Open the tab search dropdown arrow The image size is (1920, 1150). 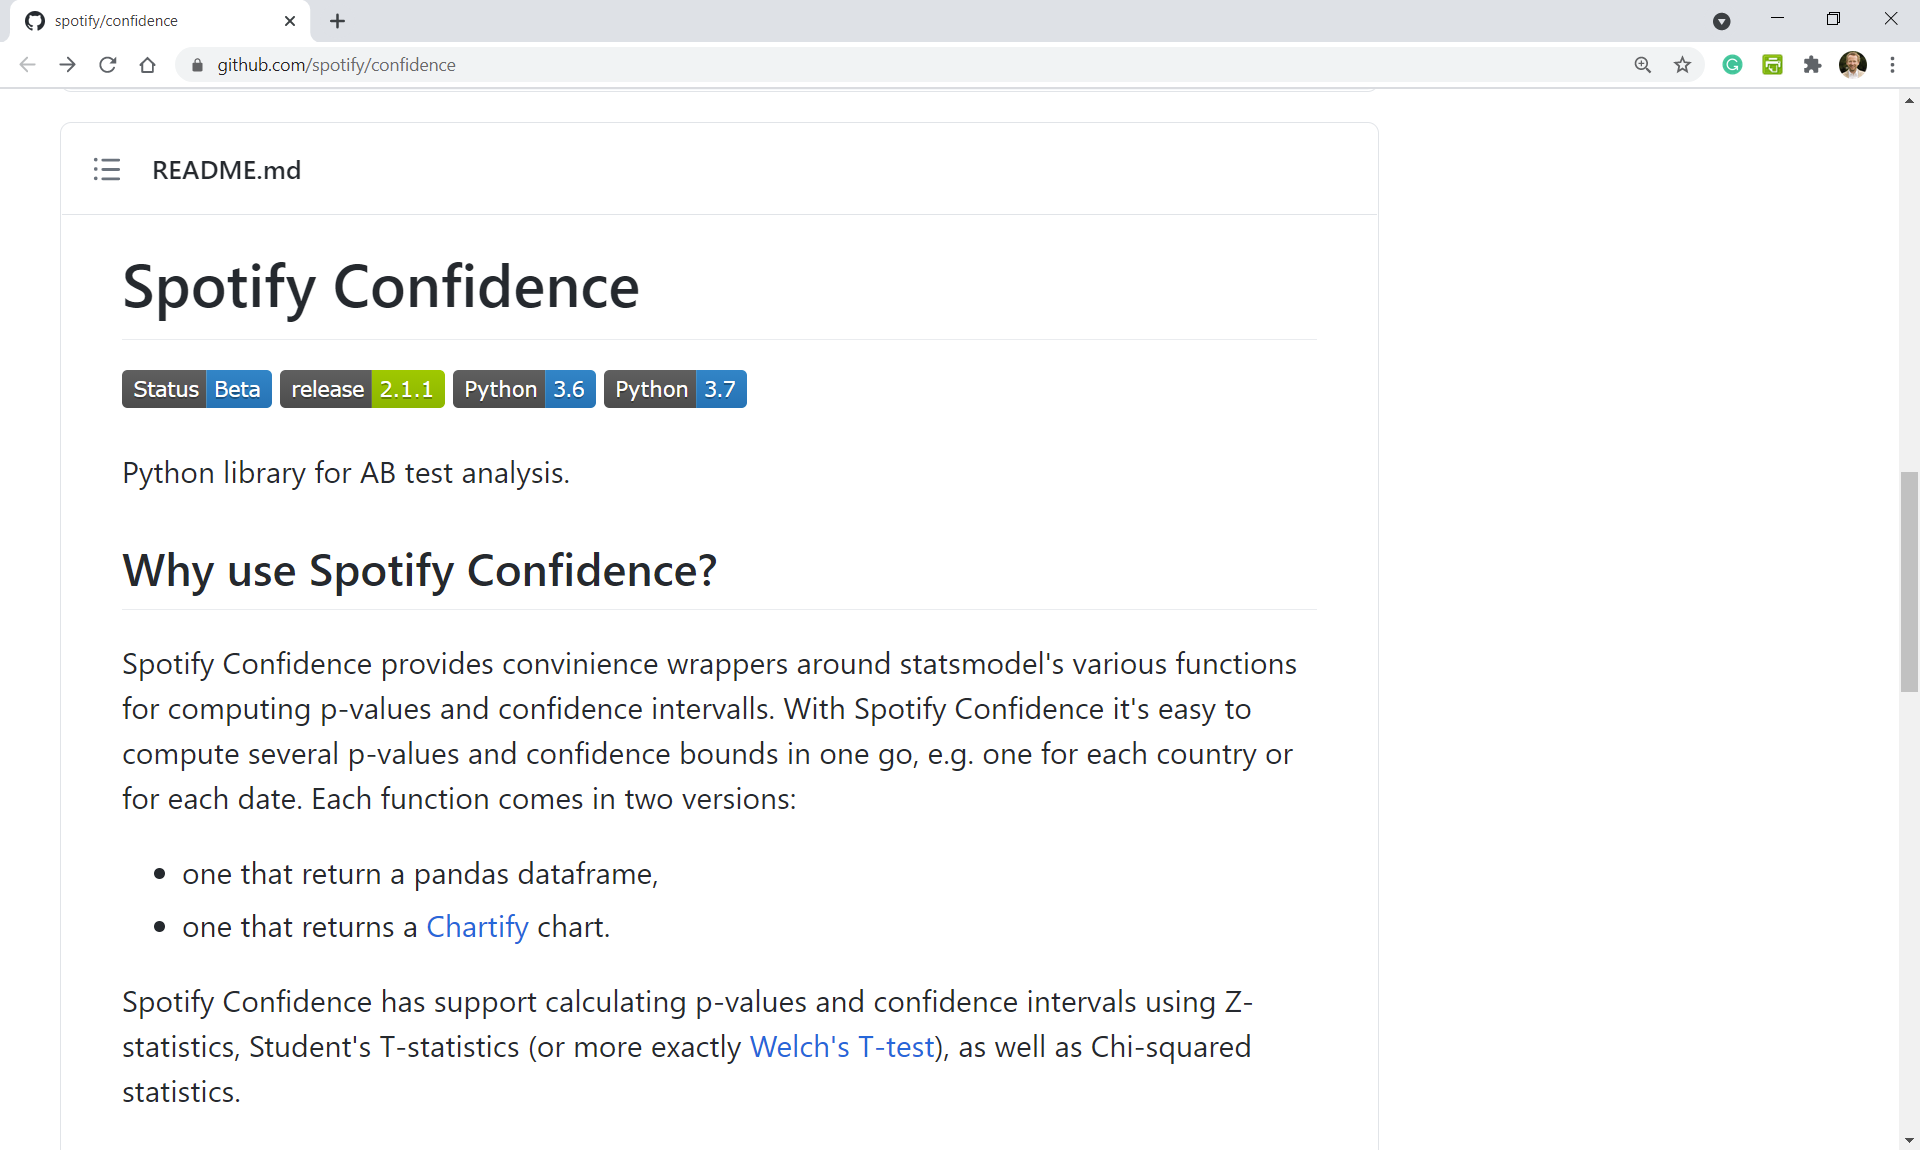1723,21
